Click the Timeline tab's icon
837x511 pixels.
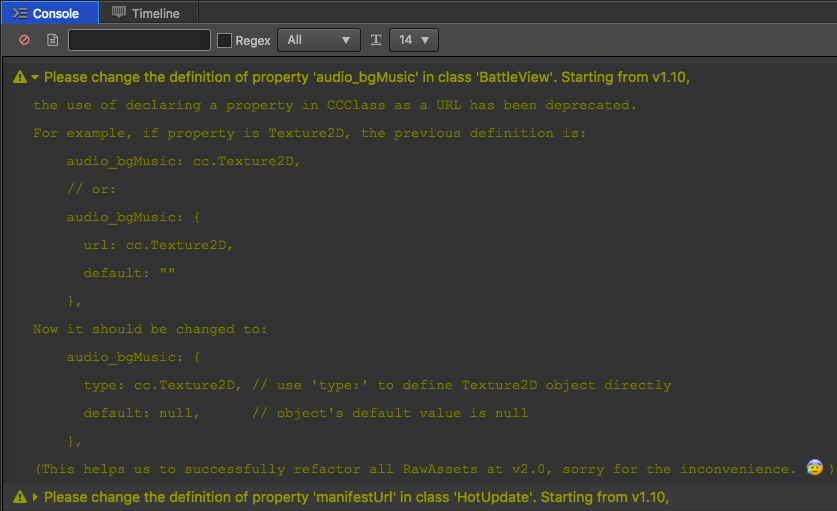coord(119,13)
